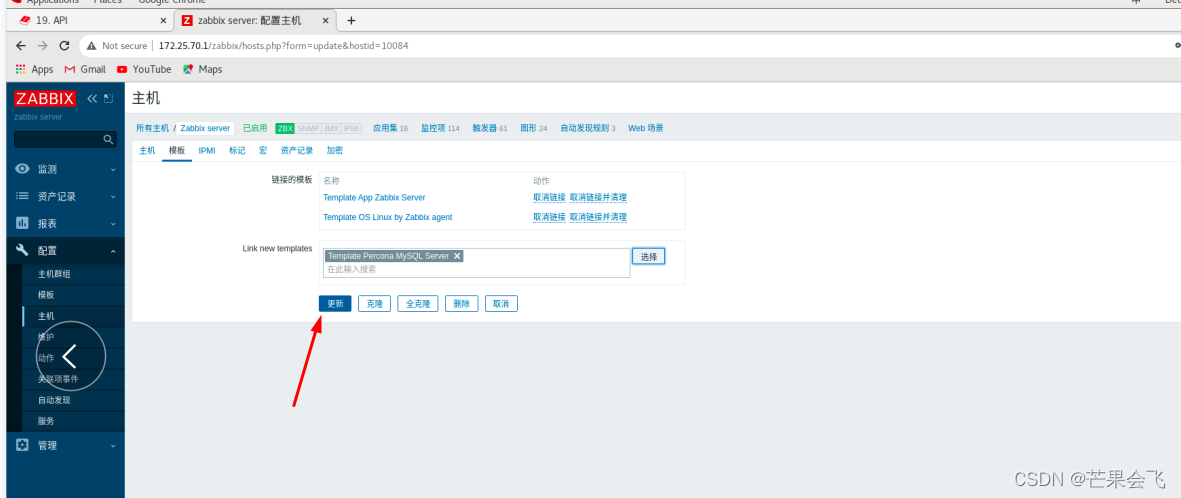Expand the 资产记录 menu section
Screen dimensions: 1181x498
[113, 197]
